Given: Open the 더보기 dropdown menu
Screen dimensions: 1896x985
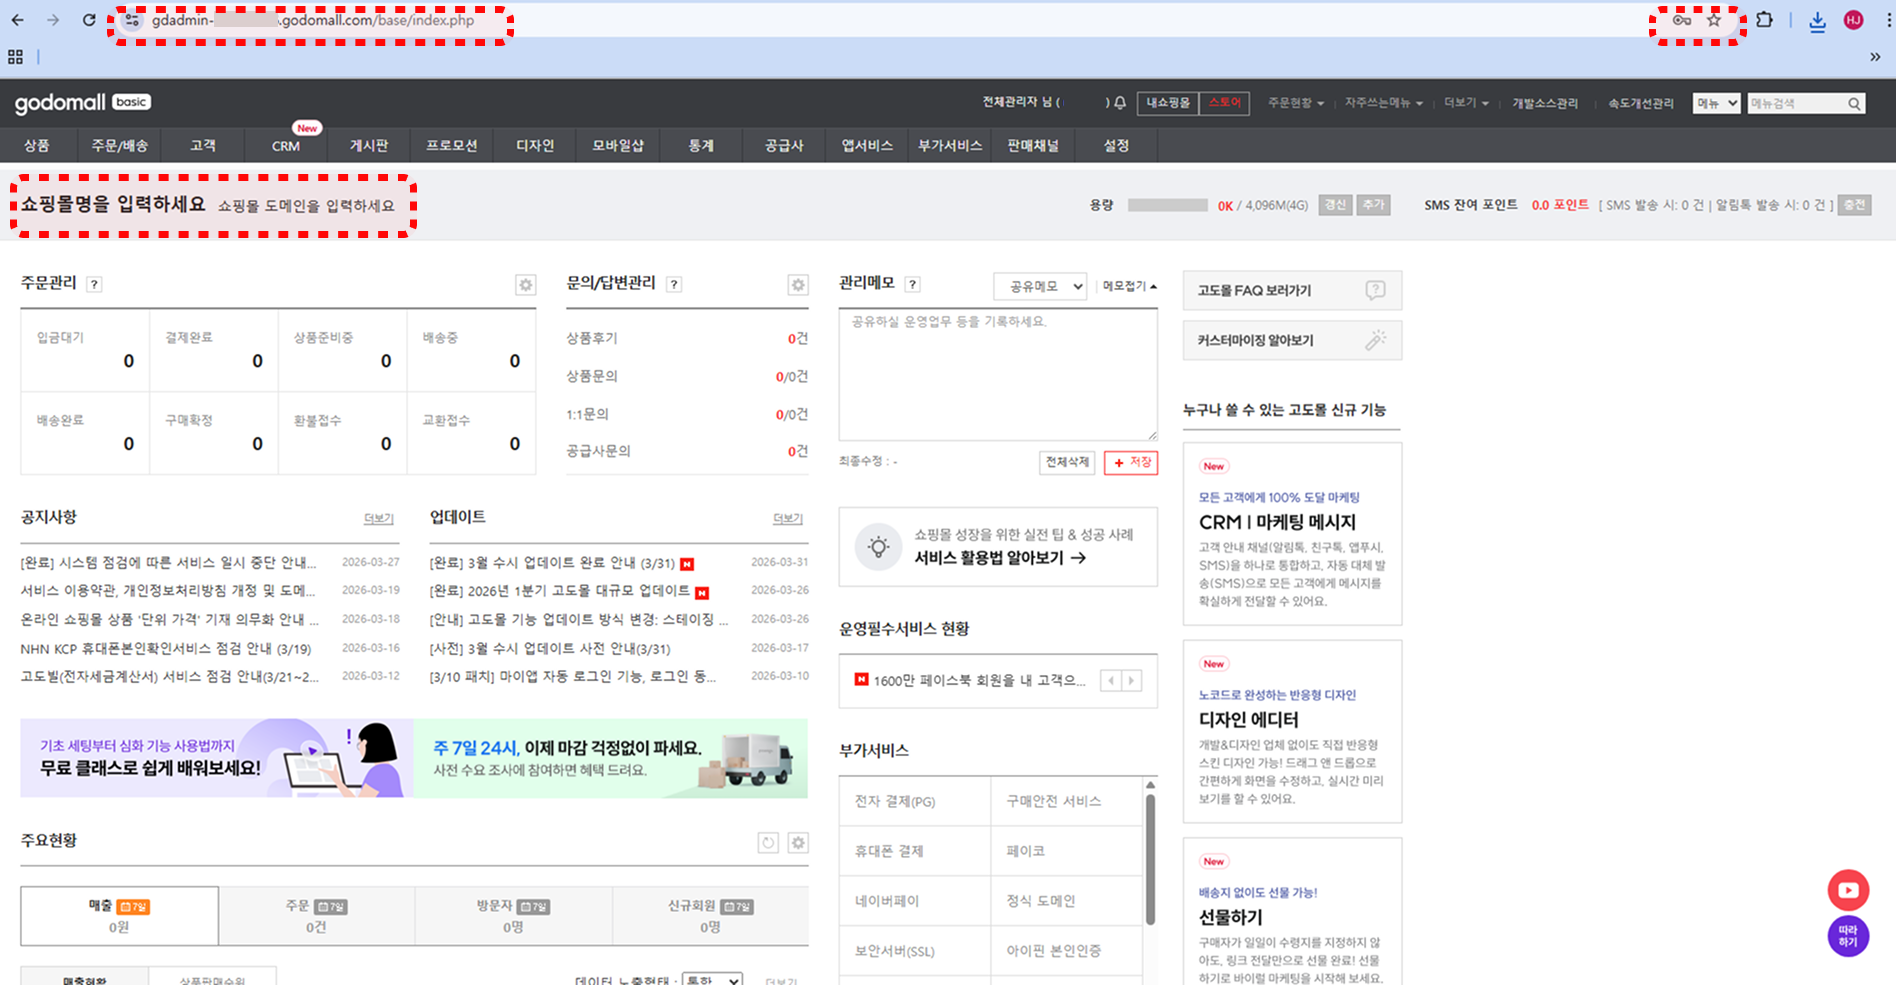Looking at the screenshot, I should (x=1464, y=102).
